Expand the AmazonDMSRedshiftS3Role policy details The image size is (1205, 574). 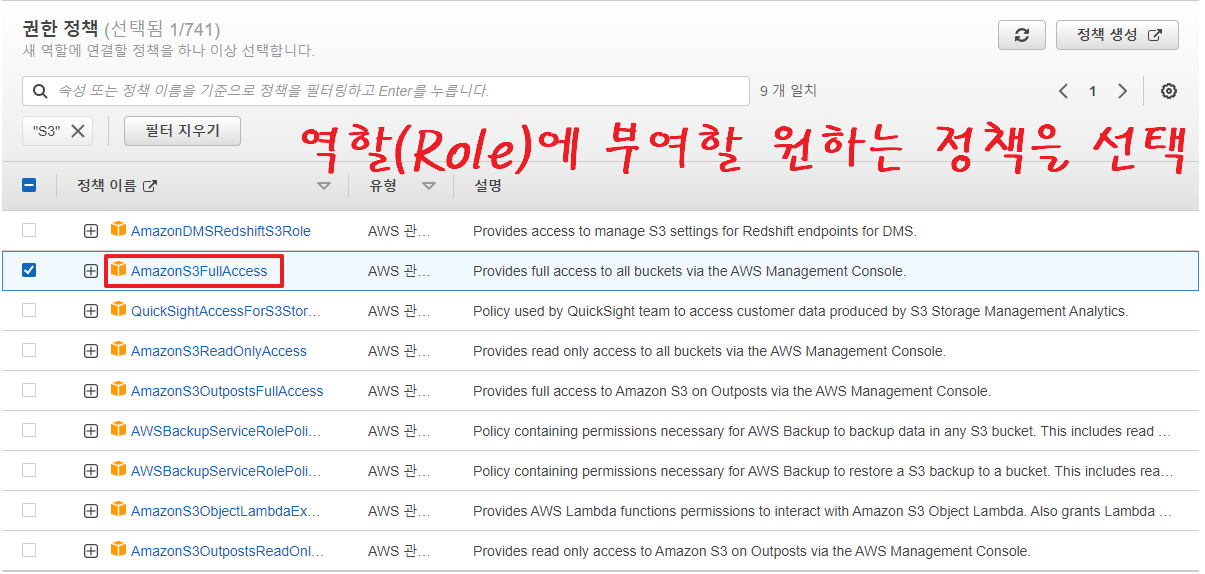[91, 231]
